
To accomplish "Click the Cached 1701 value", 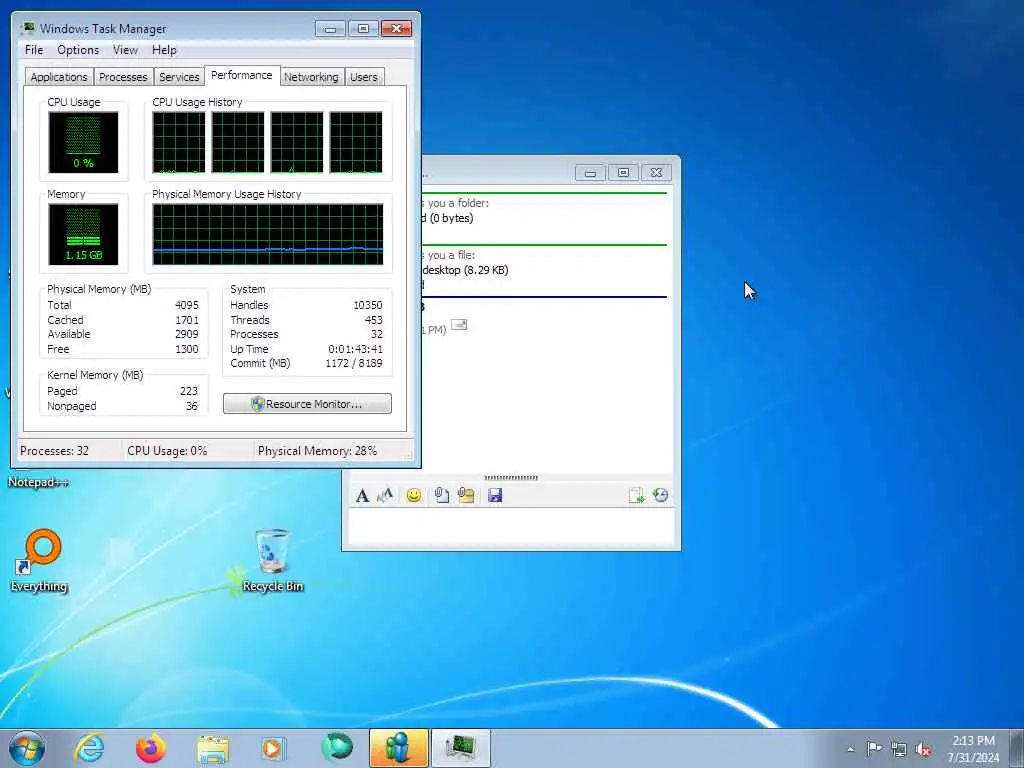I will pos(187,320).
